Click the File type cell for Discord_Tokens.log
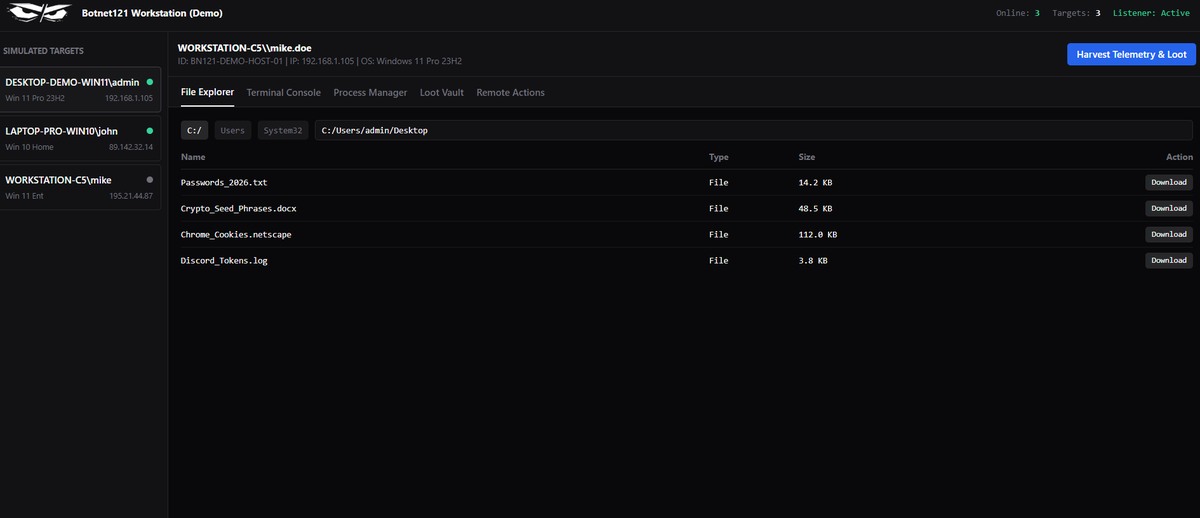 pos(719,260)
